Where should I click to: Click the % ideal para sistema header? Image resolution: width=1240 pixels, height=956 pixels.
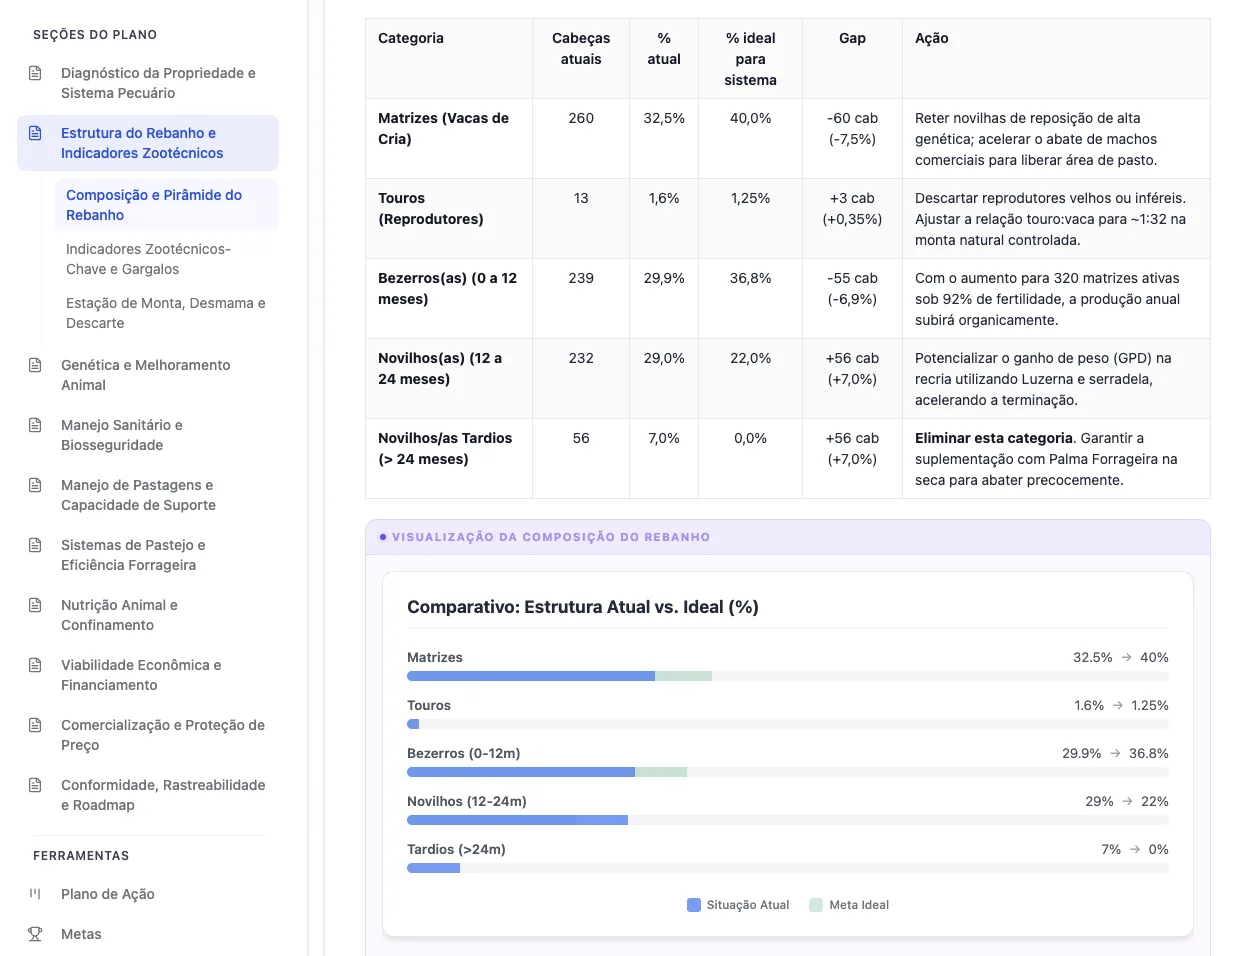tap(751, 59)
